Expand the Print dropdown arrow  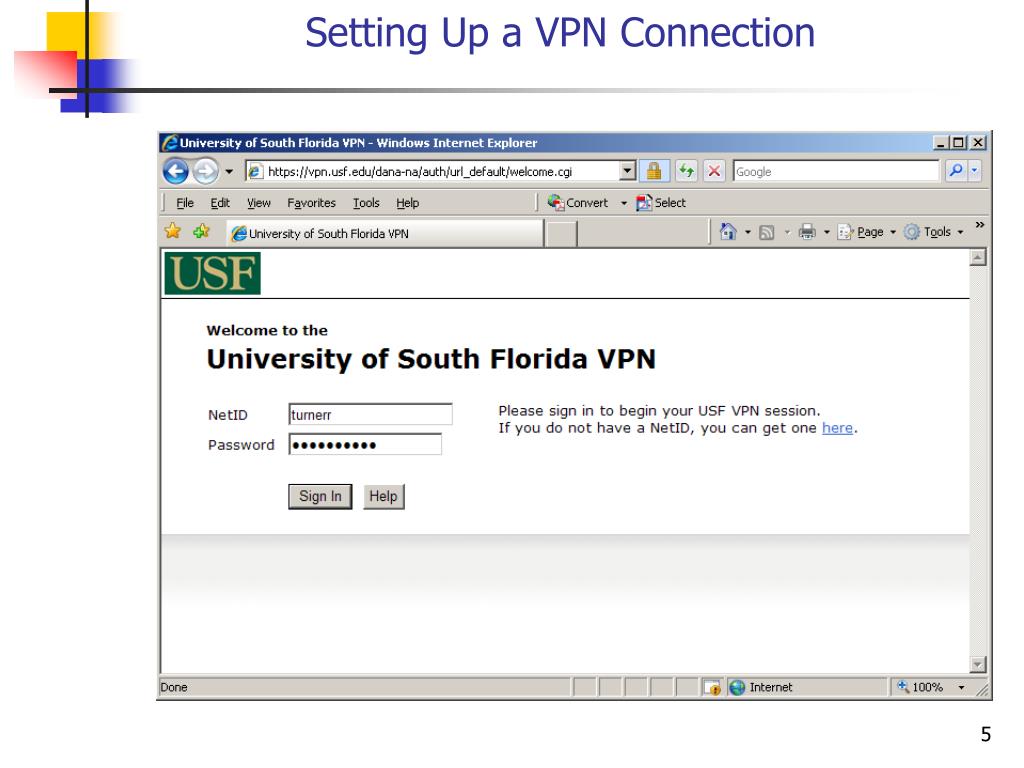click(x=827, y=232)
